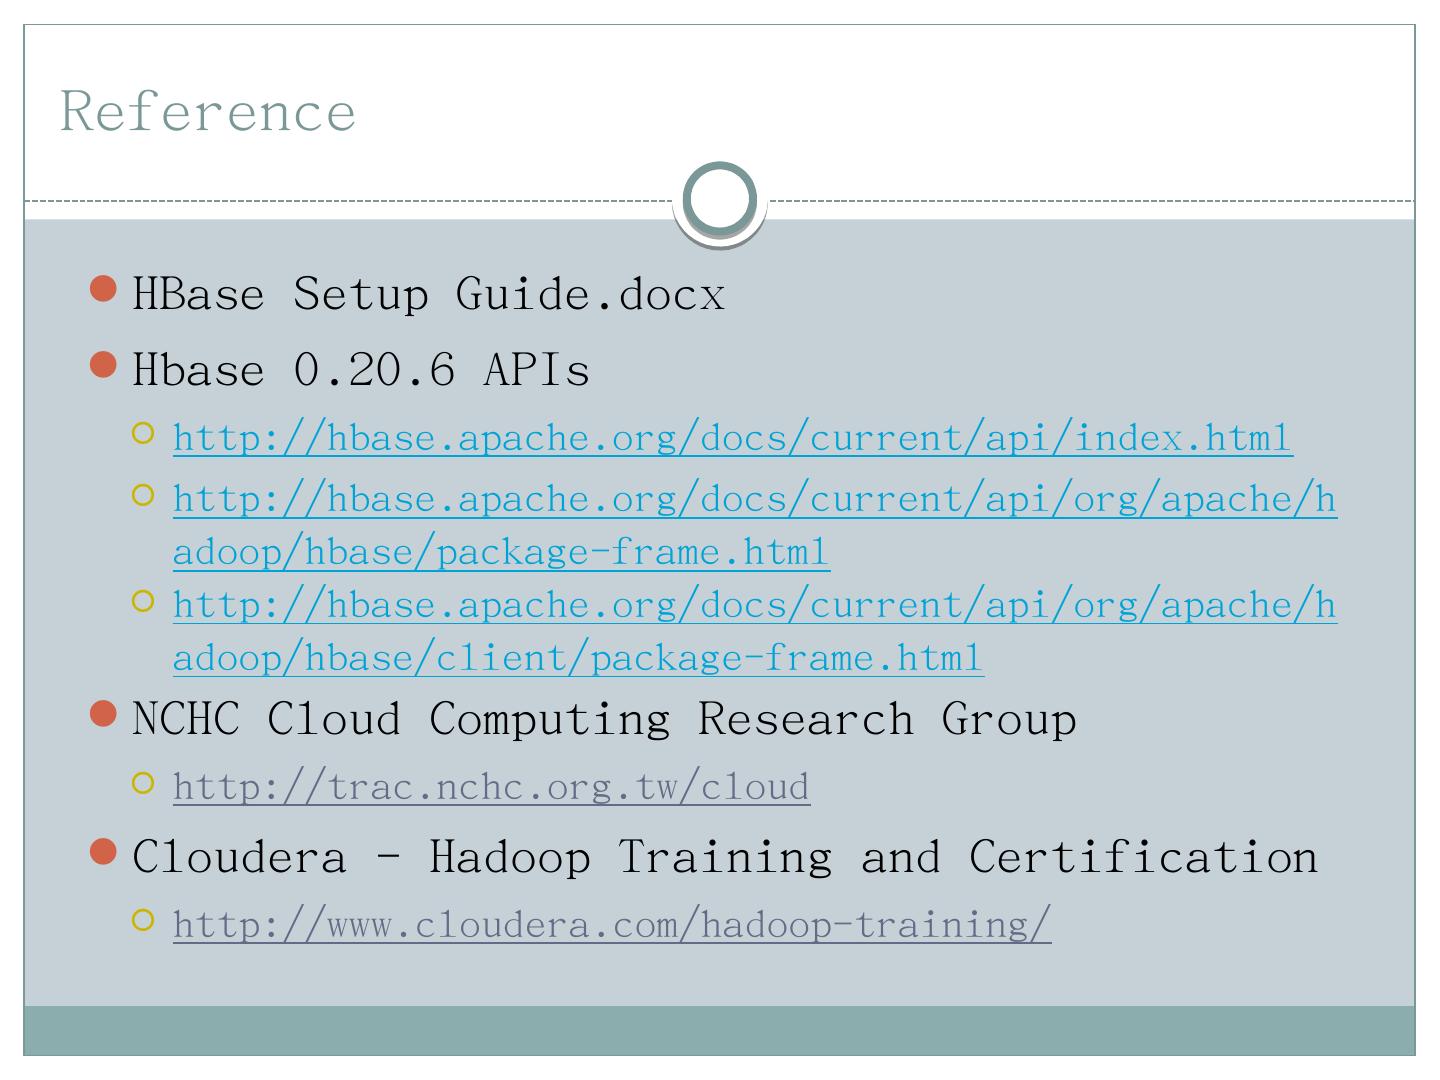Select the orange bullet next to Cloudera line
Screen dimensions: 1440x1080
pyautogui.click(x=103, y=852)
